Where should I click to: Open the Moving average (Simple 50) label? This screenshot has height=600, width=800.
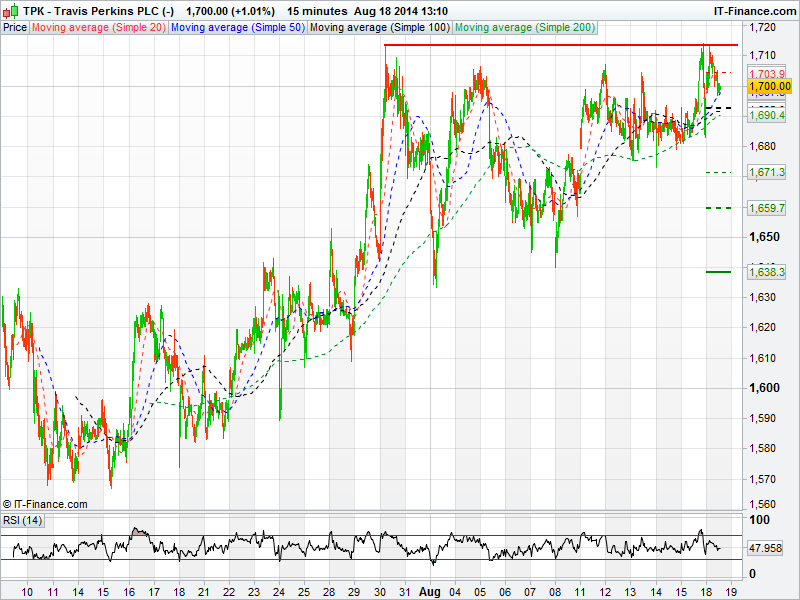click(237, 27)
